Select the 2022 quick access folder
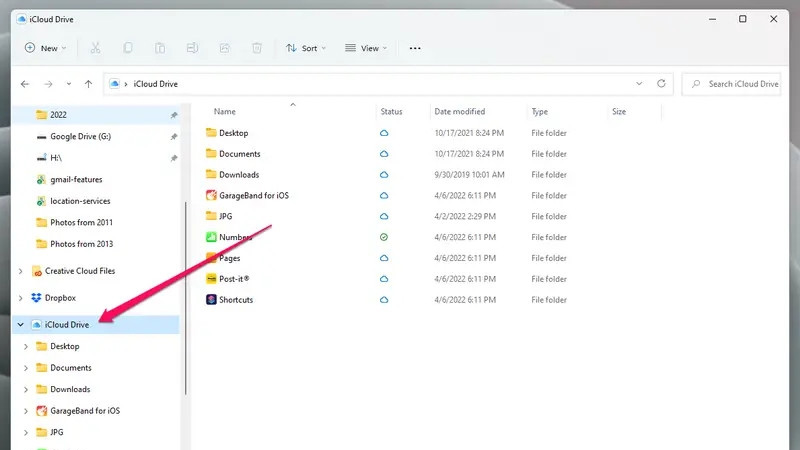Viewport: 800px width, 450px height. pos(96,115)
